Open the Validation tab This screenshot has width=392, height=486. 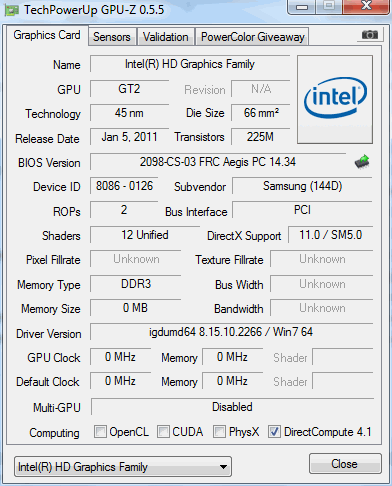(166, 37)
